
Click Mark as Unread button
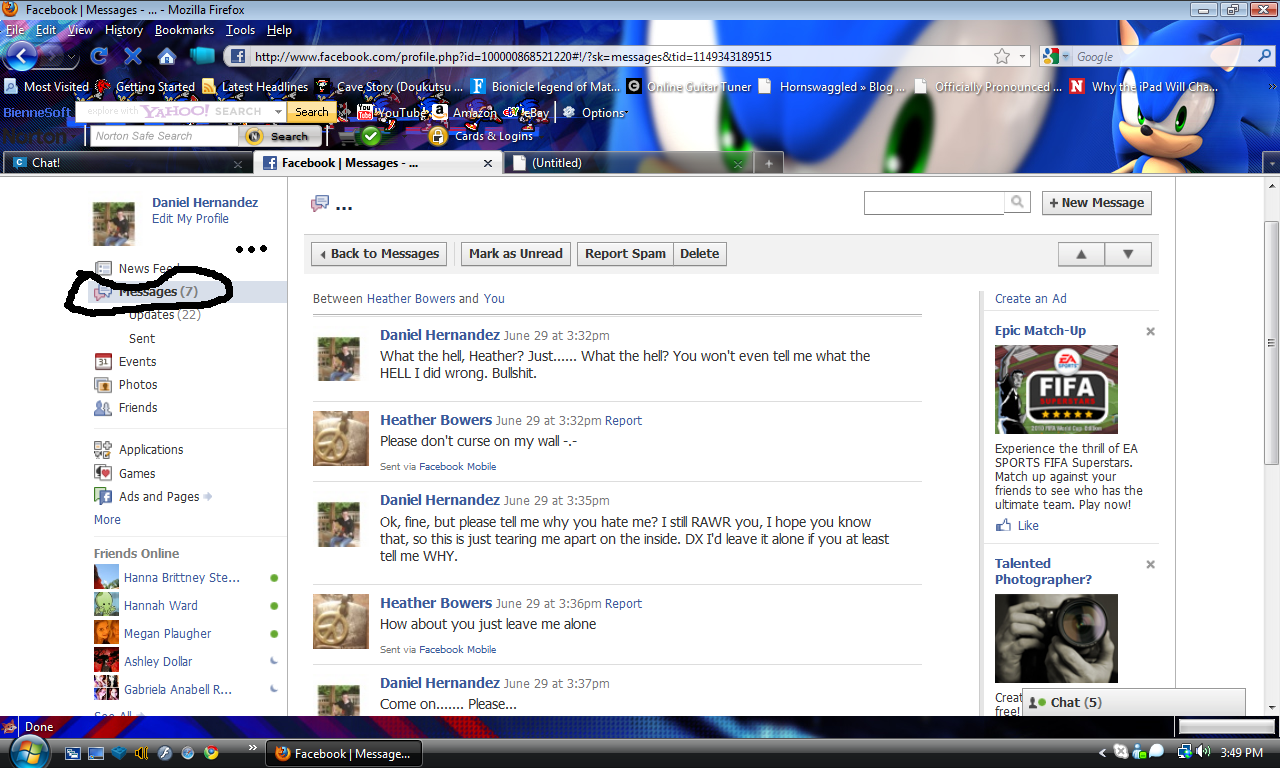point(516,254)
